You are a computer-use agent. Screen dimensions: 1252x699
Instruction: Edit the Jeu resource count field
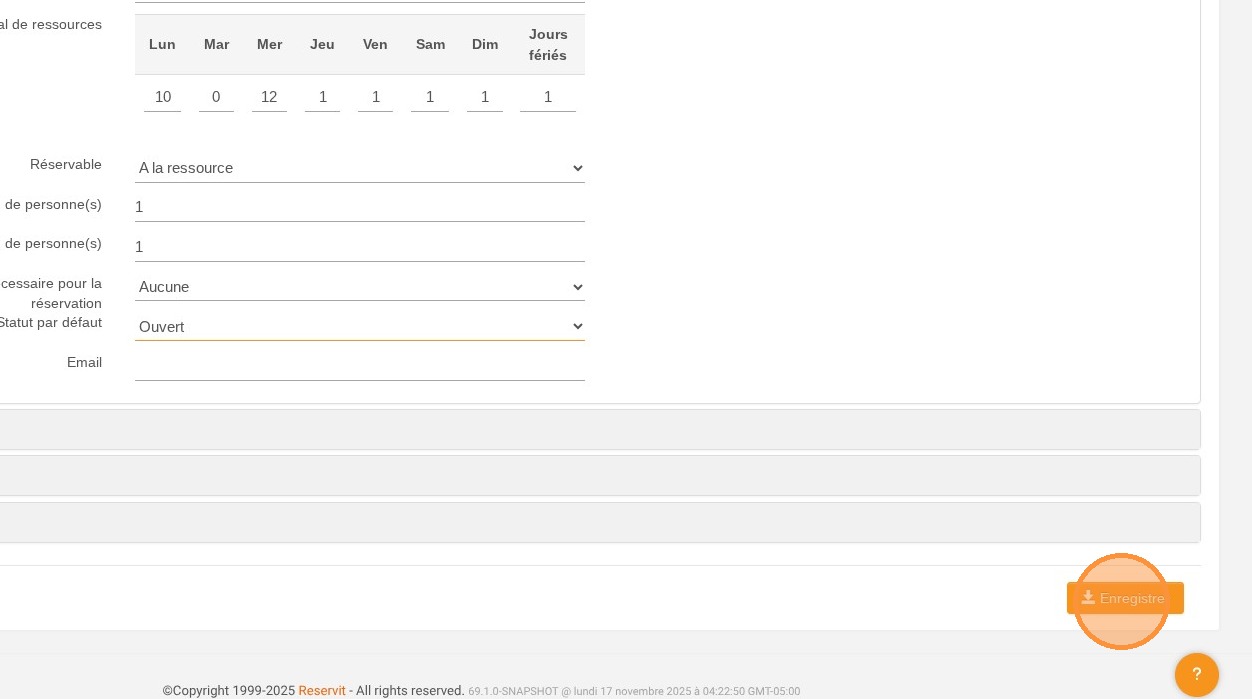pos(322,97)
